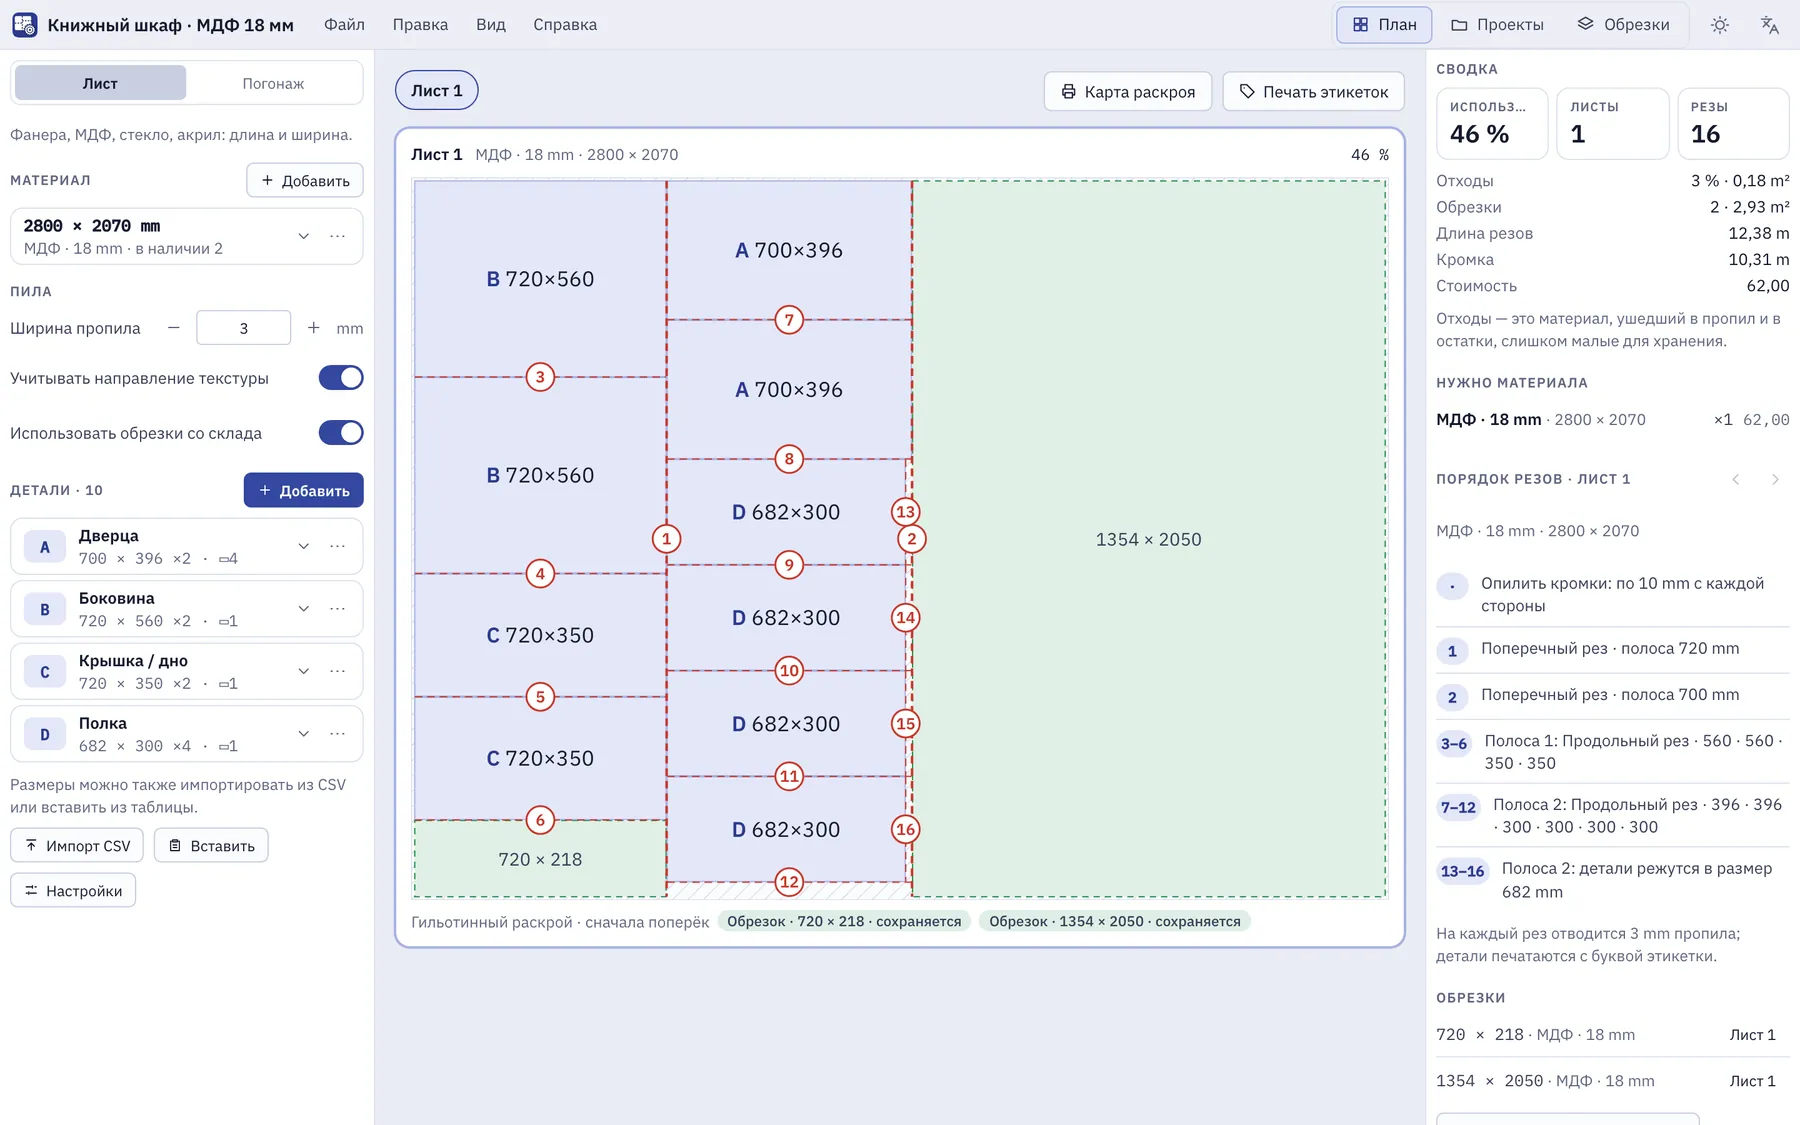This screenshot has width=1800, height=1125.
Task: Open more options for Полка part
Action: (x=338, y=734)
